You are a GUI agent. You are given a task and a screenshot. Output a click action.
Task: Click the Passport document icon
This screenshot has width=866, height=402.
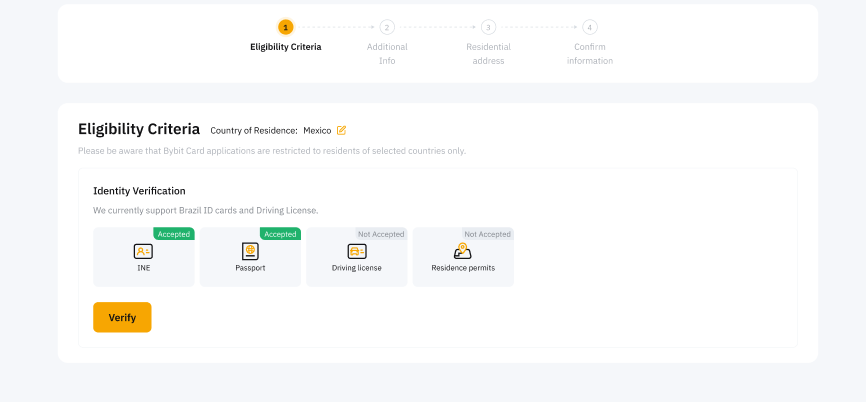[x=250, y=251]
